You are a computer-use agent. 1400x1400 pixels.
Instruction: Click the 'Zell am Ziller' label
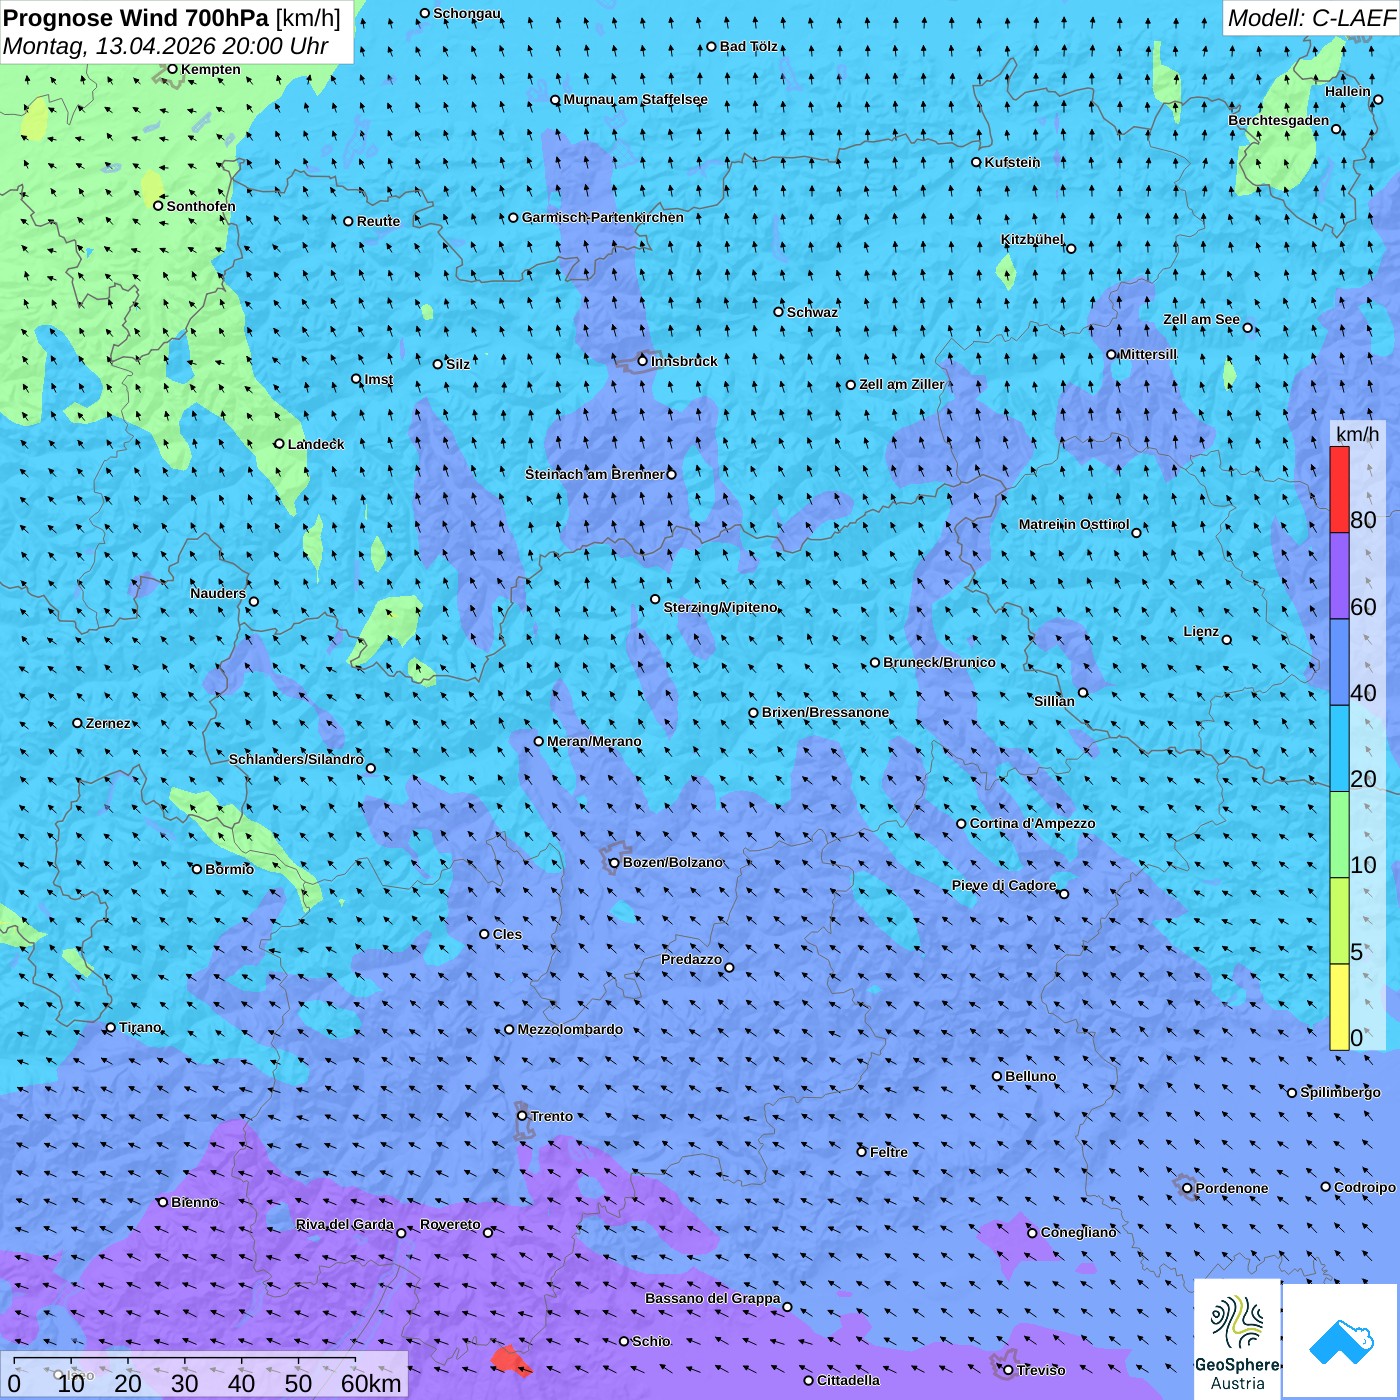tap(902, 384)
